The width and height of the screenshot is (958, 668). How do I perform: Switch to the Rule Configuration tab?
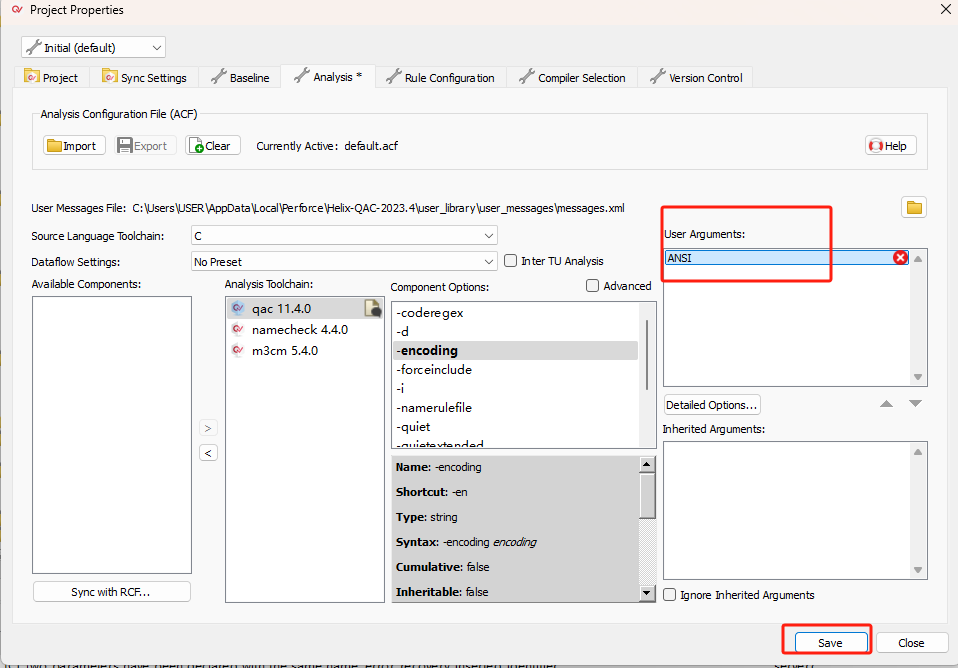click(440, 78)
